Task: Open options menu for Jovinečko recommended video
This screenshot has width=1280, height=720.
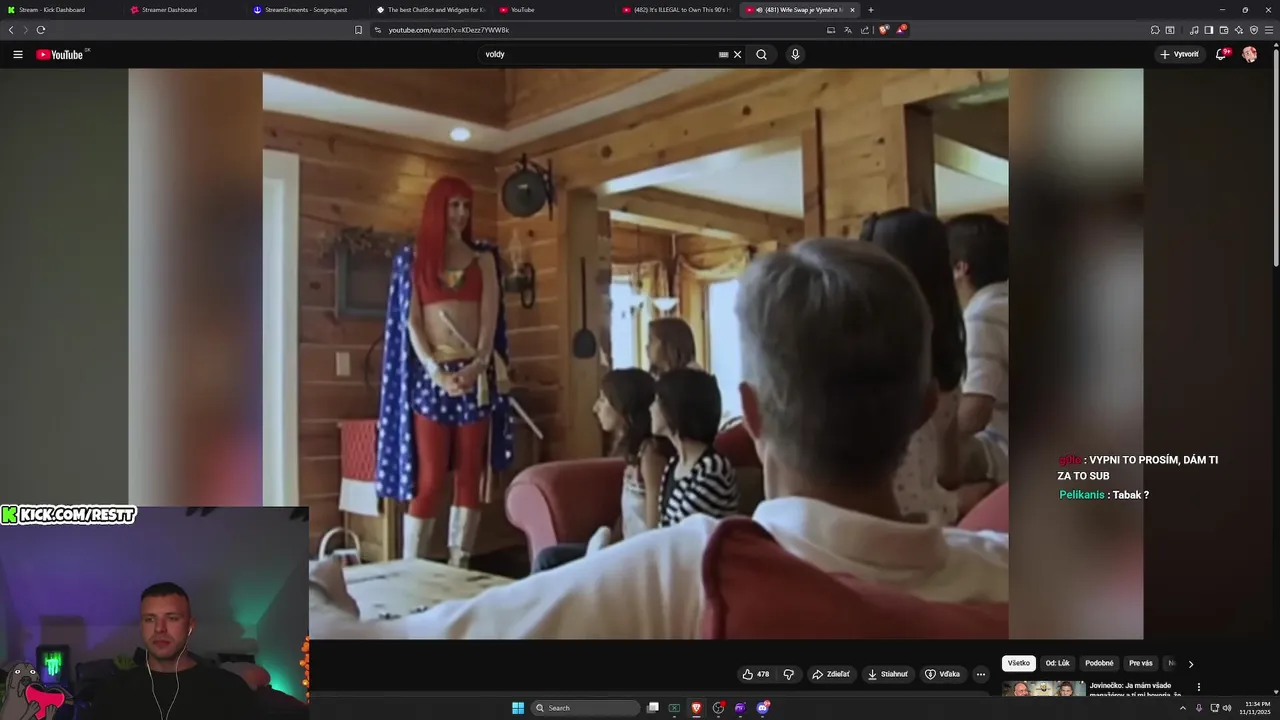Action: (x=1198, y=687)
